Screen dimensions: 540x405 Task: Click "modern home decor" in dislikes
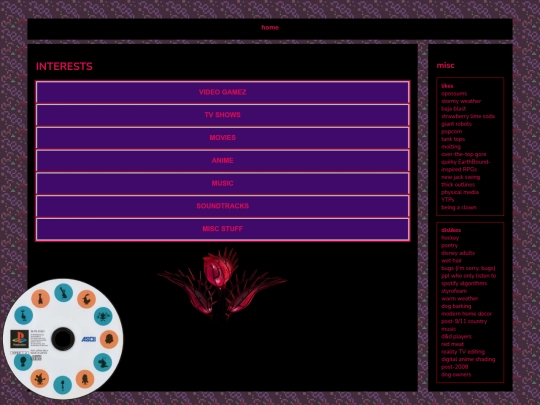point(466,314)
